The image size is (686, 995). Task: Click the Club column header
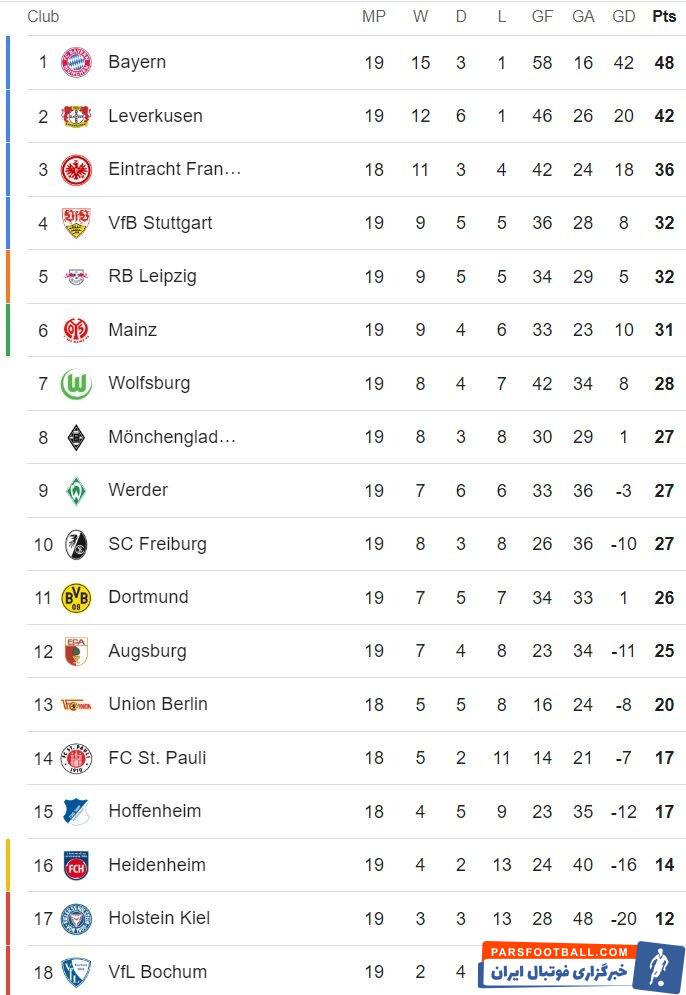(43, 16)
